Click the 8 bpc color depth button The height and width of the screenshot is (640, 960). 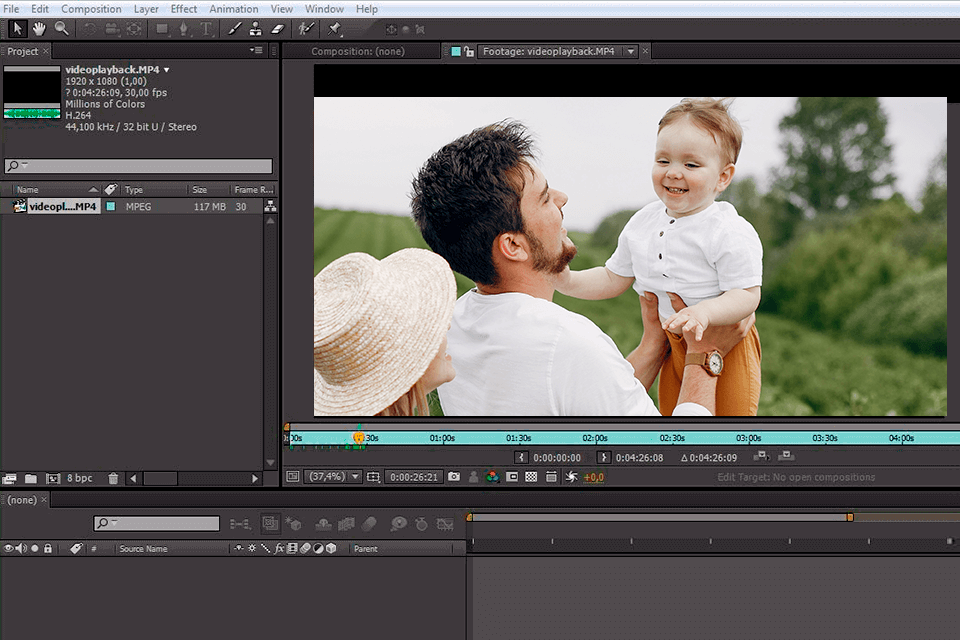pos(80,479)
